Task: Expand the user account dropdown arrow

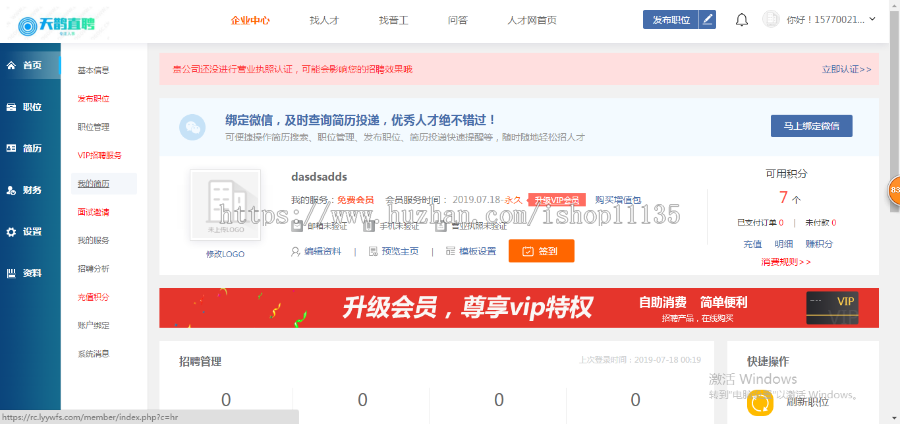Action: 872,19
